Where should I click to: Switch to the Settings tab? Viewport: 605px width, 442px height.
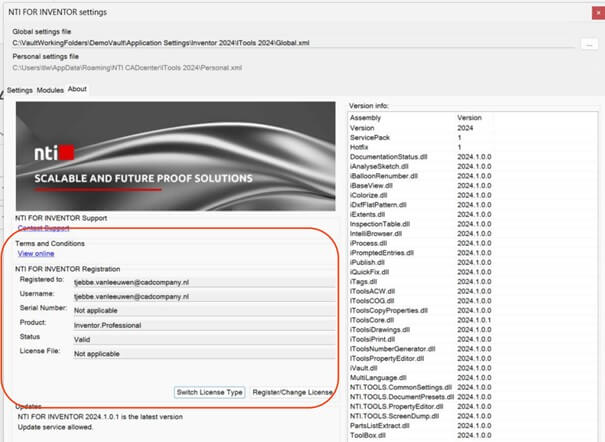point(20,90)
